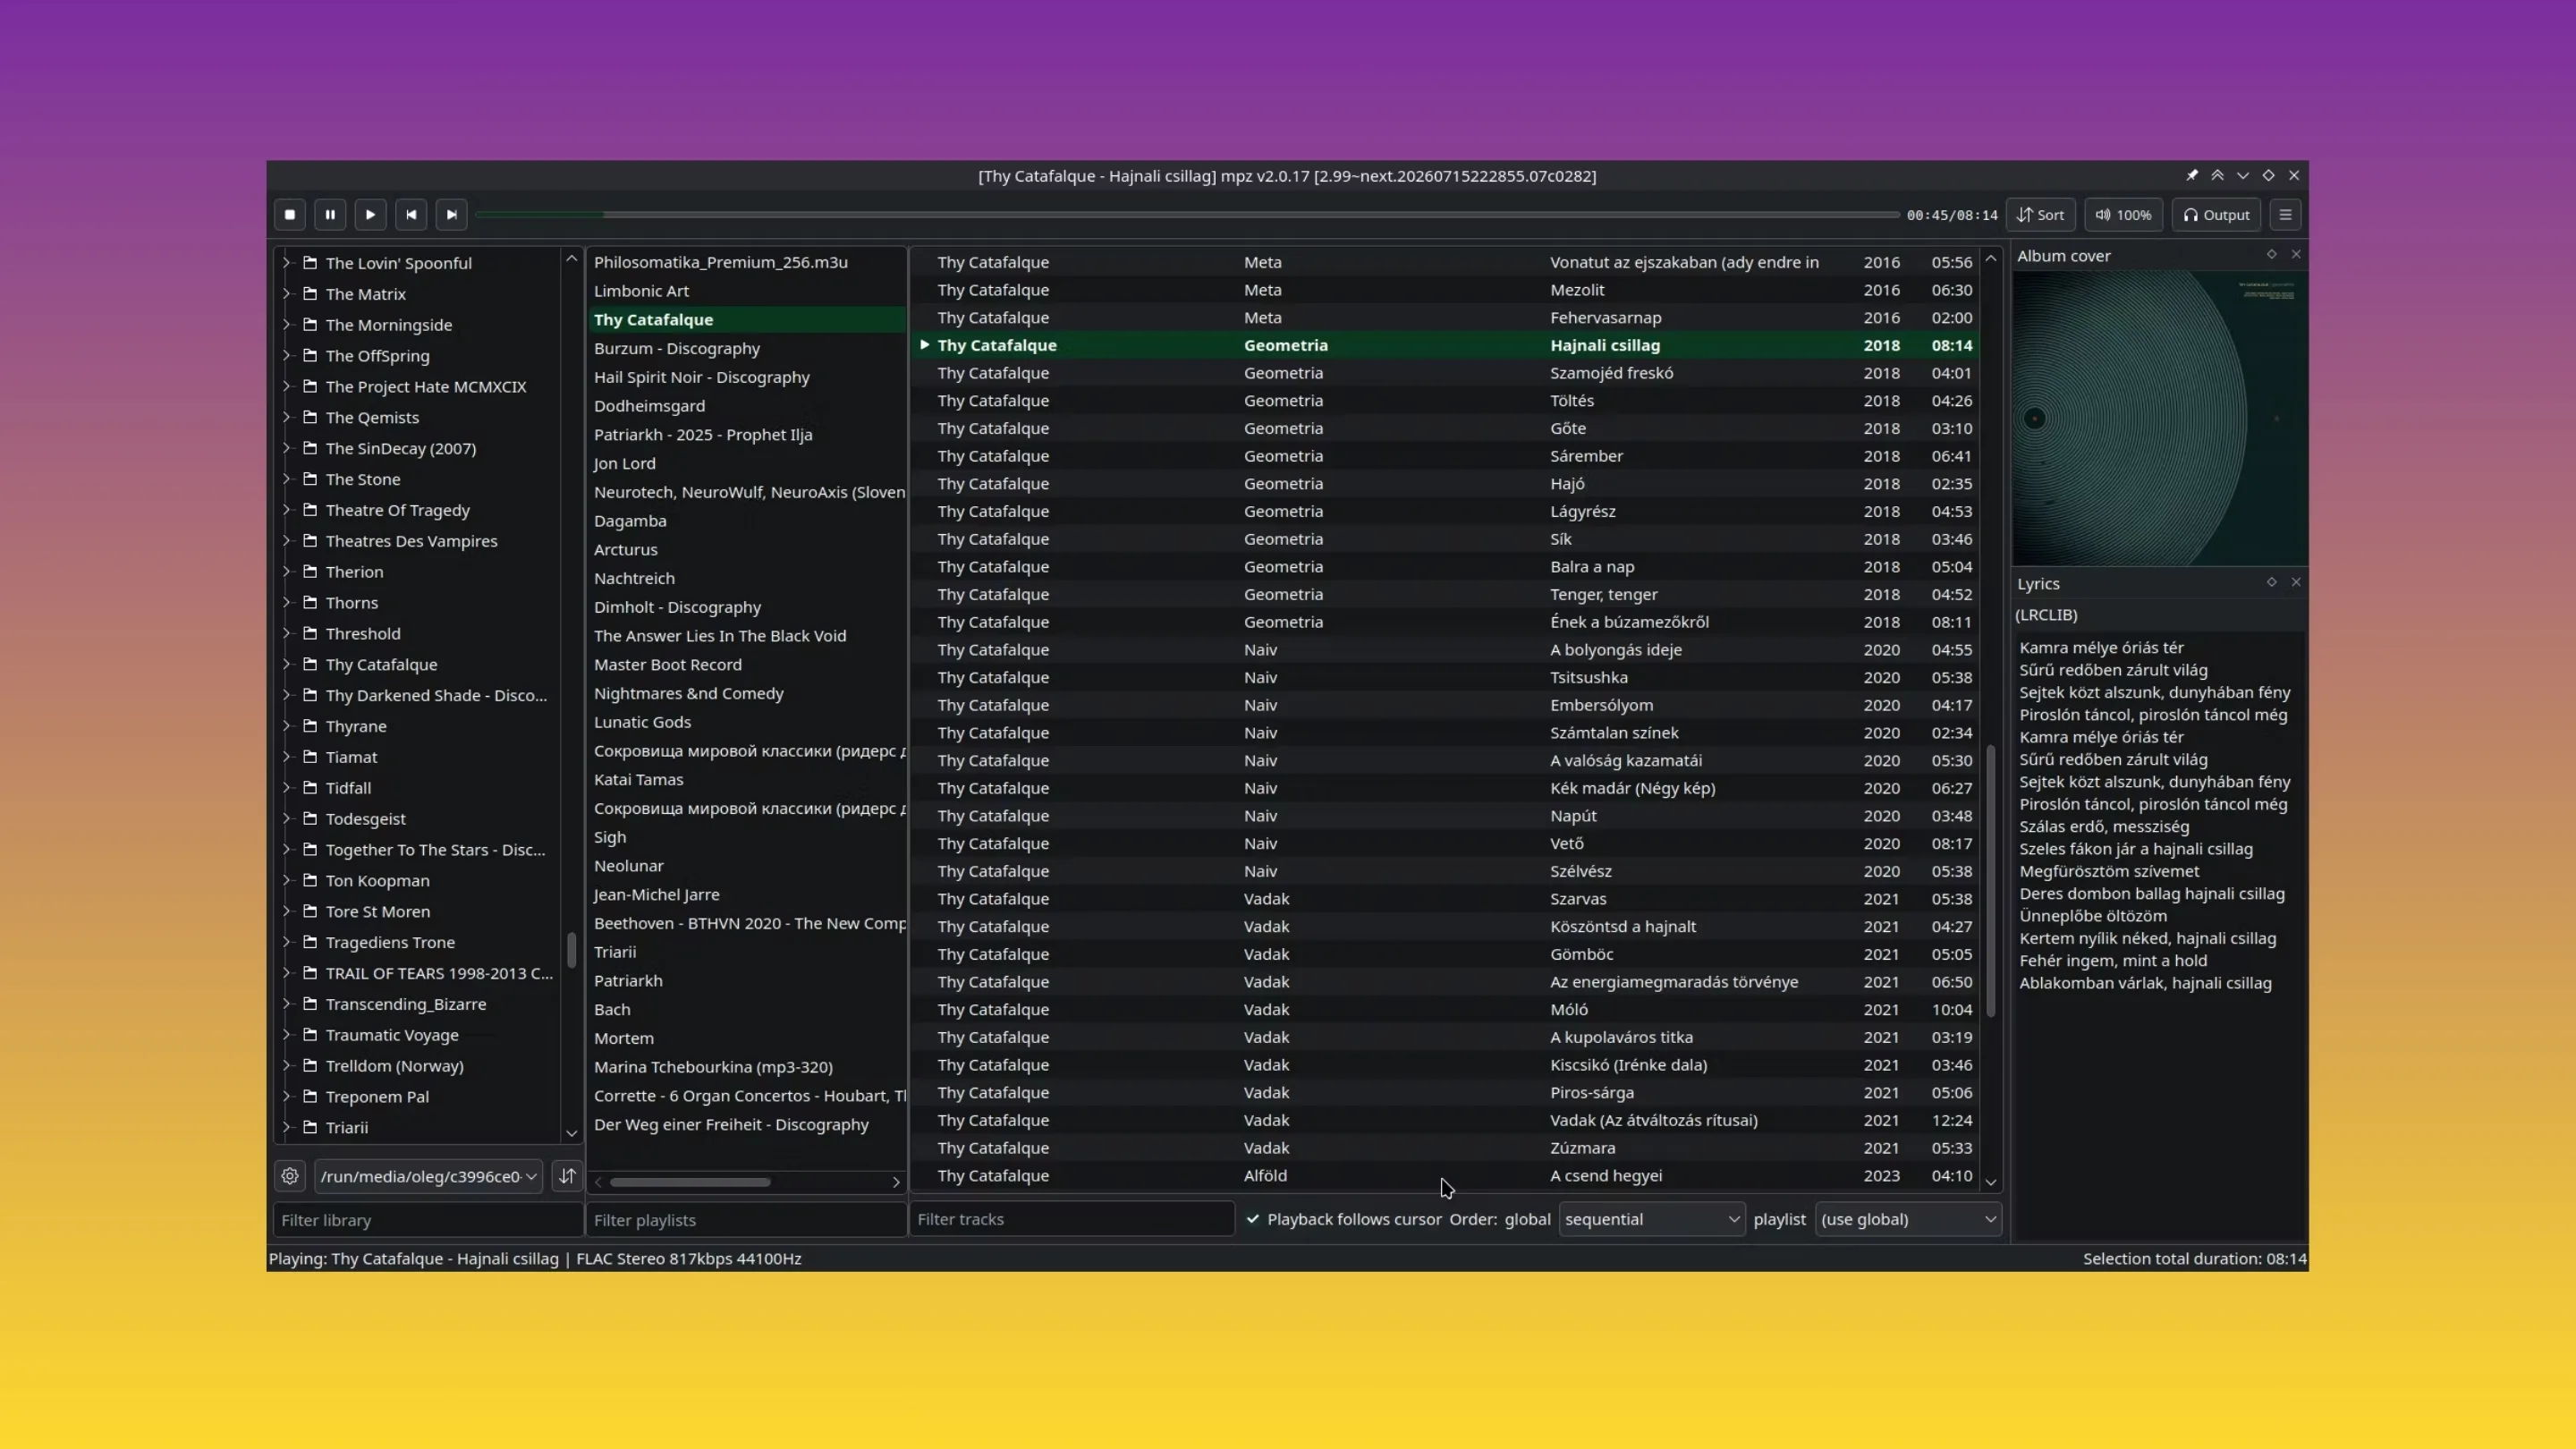Image resolution: width=2576 pixels, height=1449 pixels.
Task: Toggle Playback follows cursor checkbox
Action: coord(1253,1219)
